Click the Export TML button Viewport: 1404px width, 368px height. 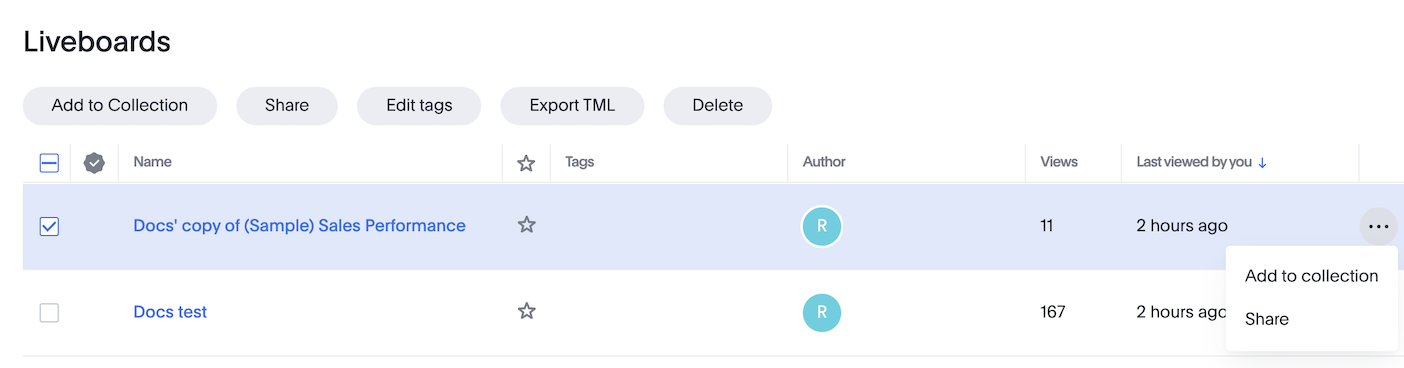572,105
